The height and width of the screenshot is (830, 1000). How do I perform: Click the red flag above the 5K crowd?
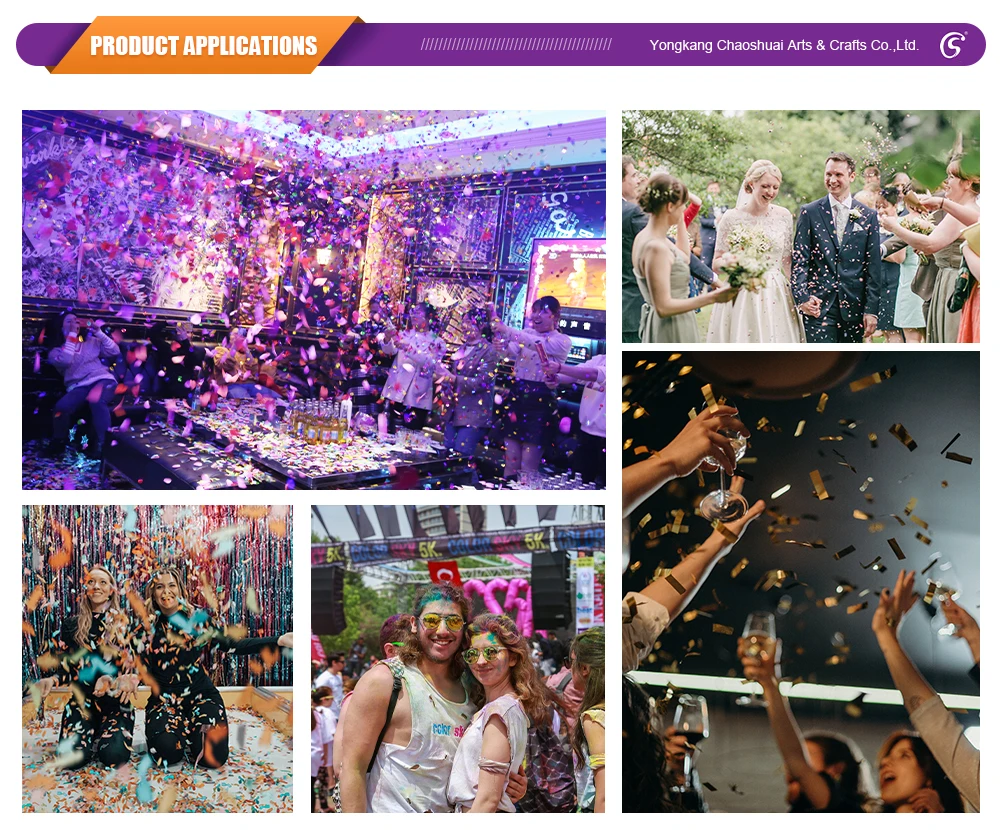tap(445, 574)
